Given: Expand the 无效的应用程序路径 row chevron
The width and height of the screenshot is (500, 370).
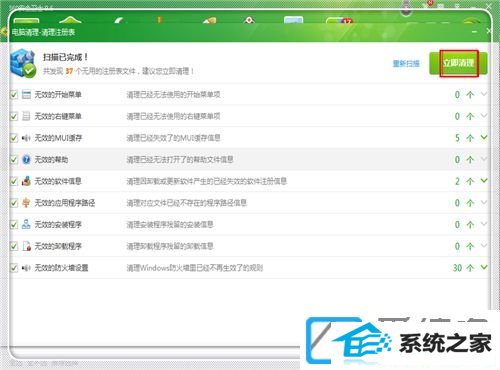Looking at the screenshot, I should (x=484, y=203).
